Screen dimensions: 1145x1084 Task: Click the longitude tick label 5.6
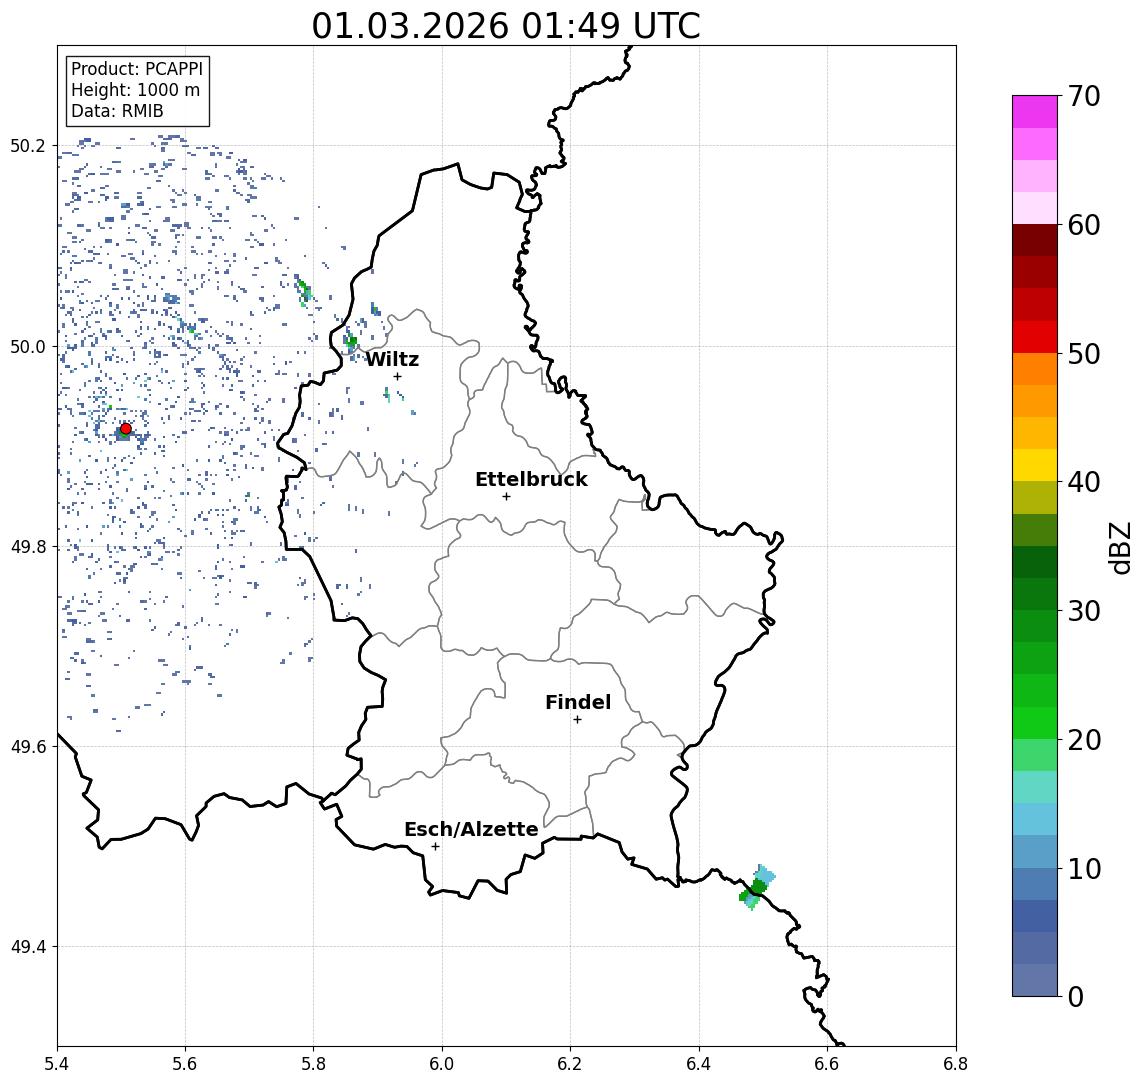pyautogui.click(x=185, y=1064)
